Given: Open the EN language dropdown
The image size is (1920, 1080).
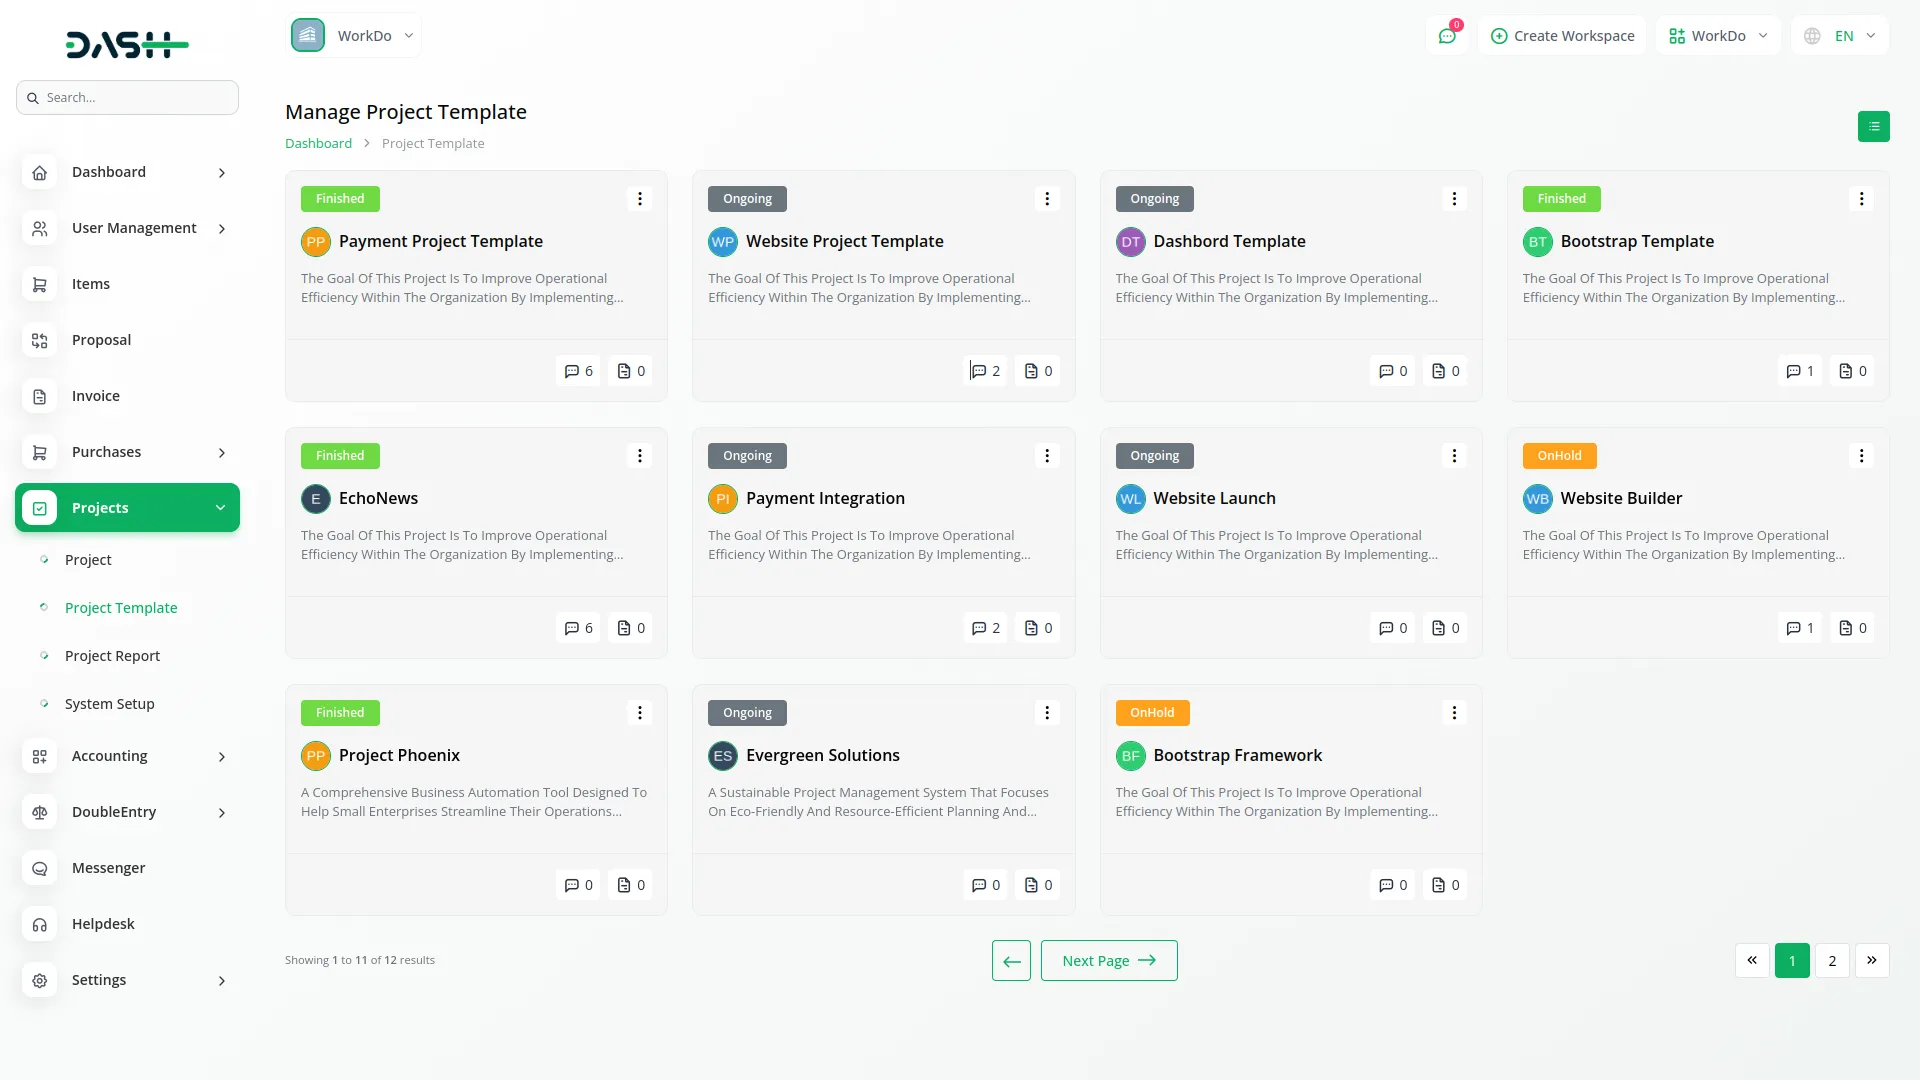Looking at the screenshot, I should 1838,35.
